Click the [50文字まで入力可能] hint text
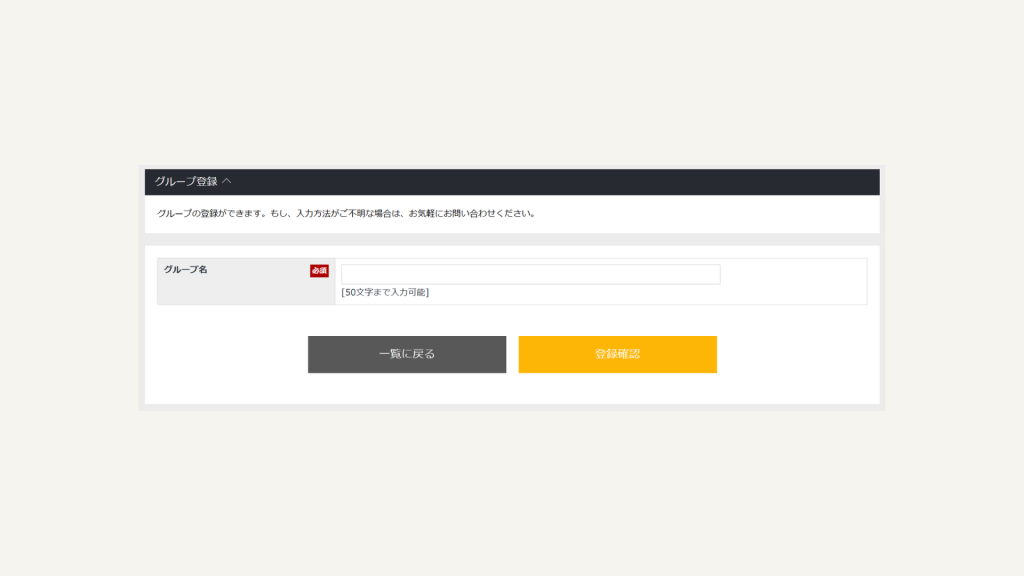The height and width of the screenshot is (576, 1024). 385,293
